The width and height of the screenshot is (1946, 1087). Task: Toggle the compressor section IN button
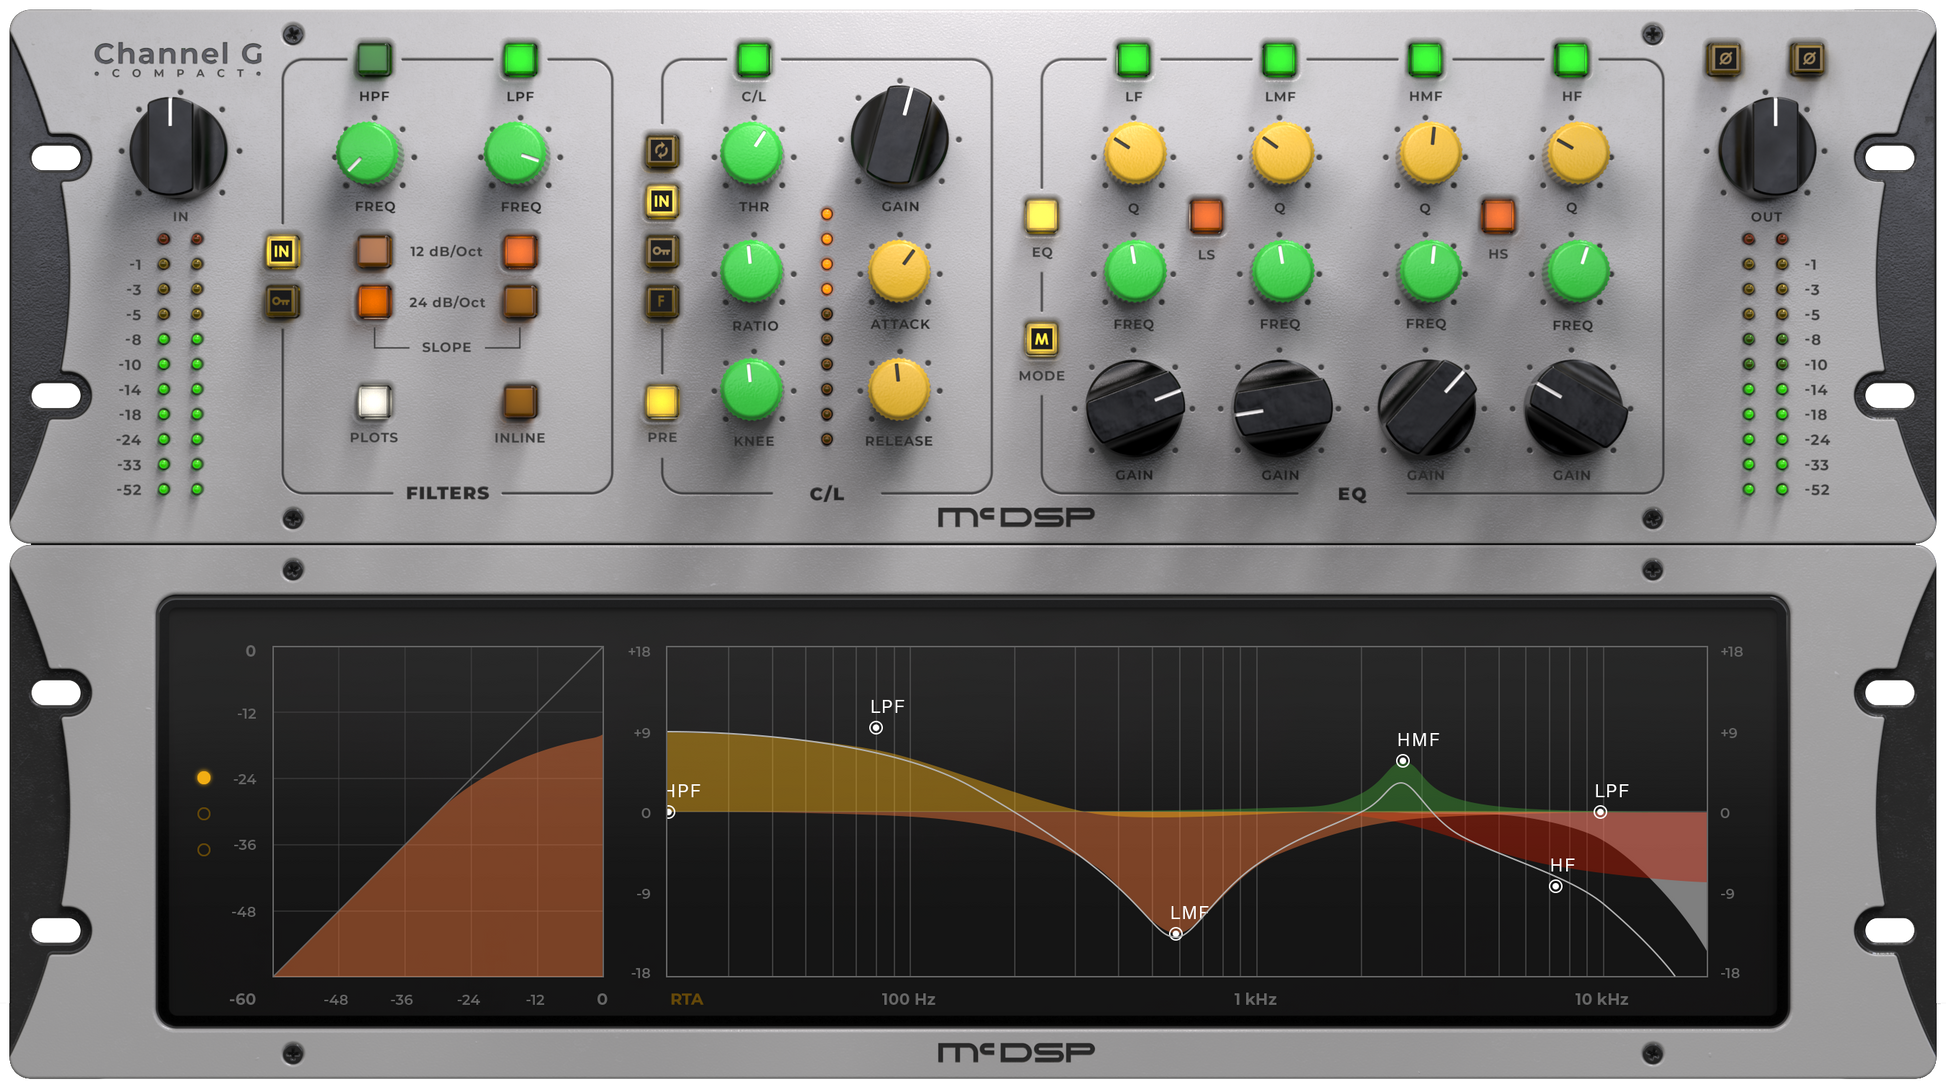(x=661, y=201)
